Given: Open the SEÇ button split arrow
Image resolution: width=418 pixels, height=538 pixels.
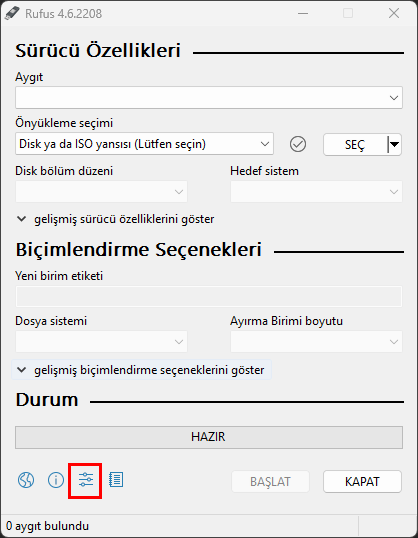Looking at the screenshot, I should click(394, 144).
